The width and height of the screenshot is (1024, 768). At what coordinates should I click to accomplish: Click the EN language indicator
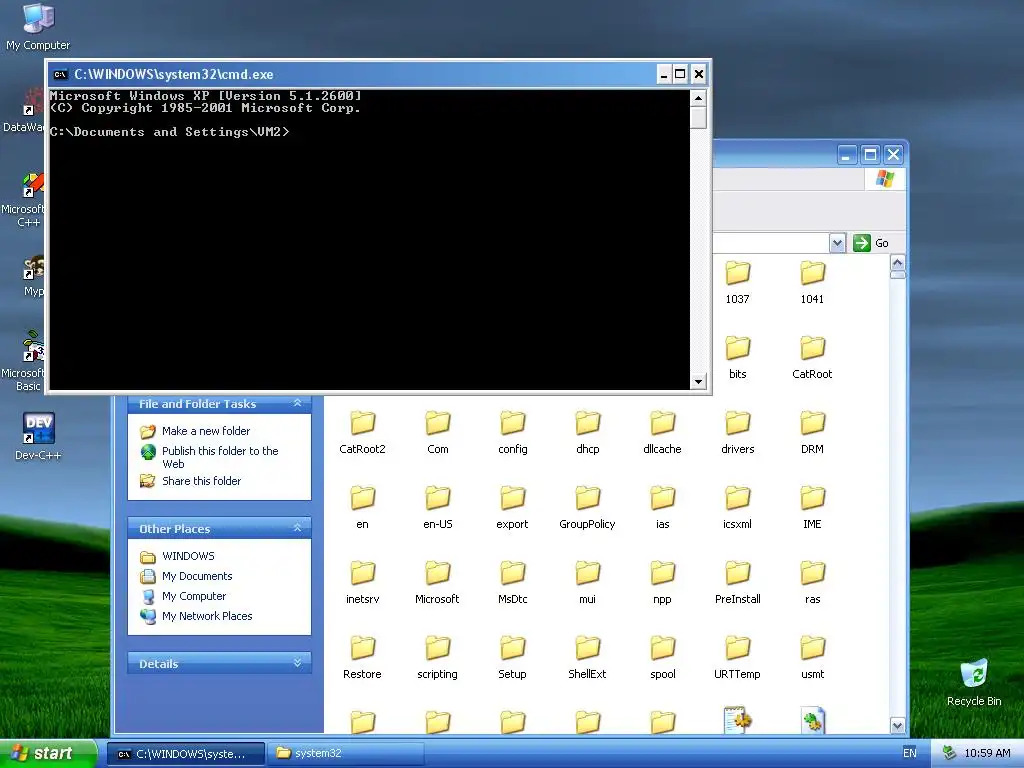pyautogui.click(x=910, y=754)
